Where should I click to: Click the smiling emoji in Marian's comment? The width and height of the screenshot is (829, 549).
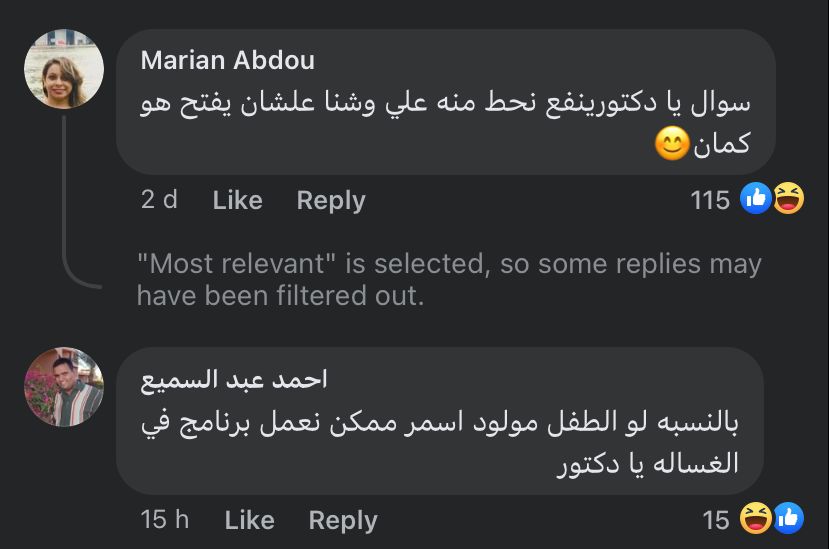pyautogui.click(x=672, y=147)
